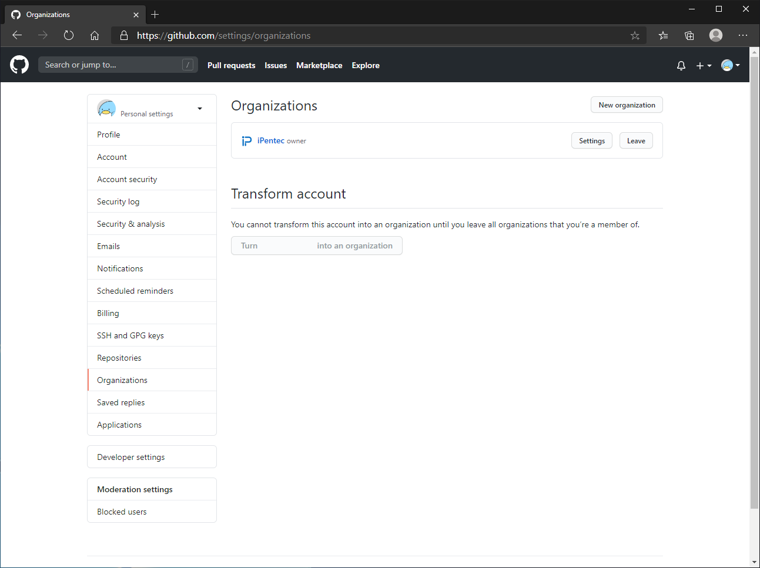Click the Transform account heading

tap(288, 194)
